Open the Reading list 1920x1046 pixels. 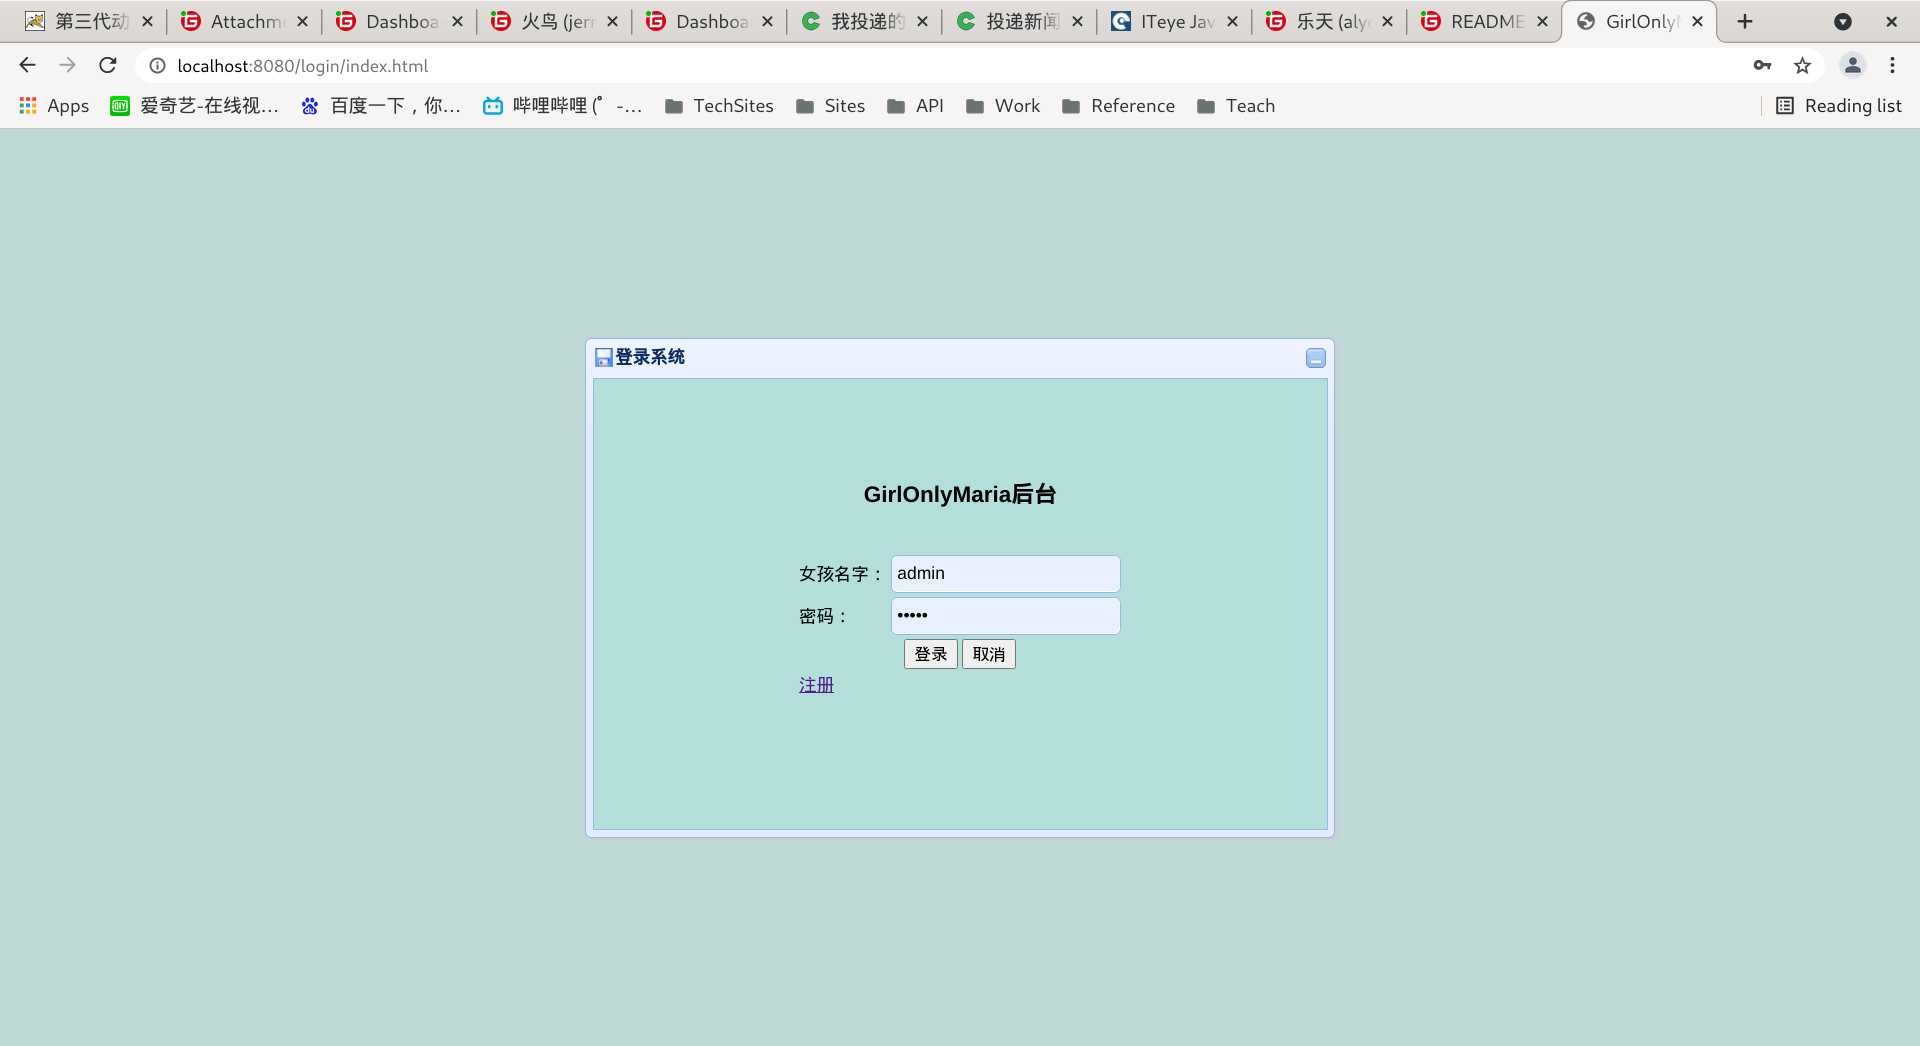point(1838,106)
